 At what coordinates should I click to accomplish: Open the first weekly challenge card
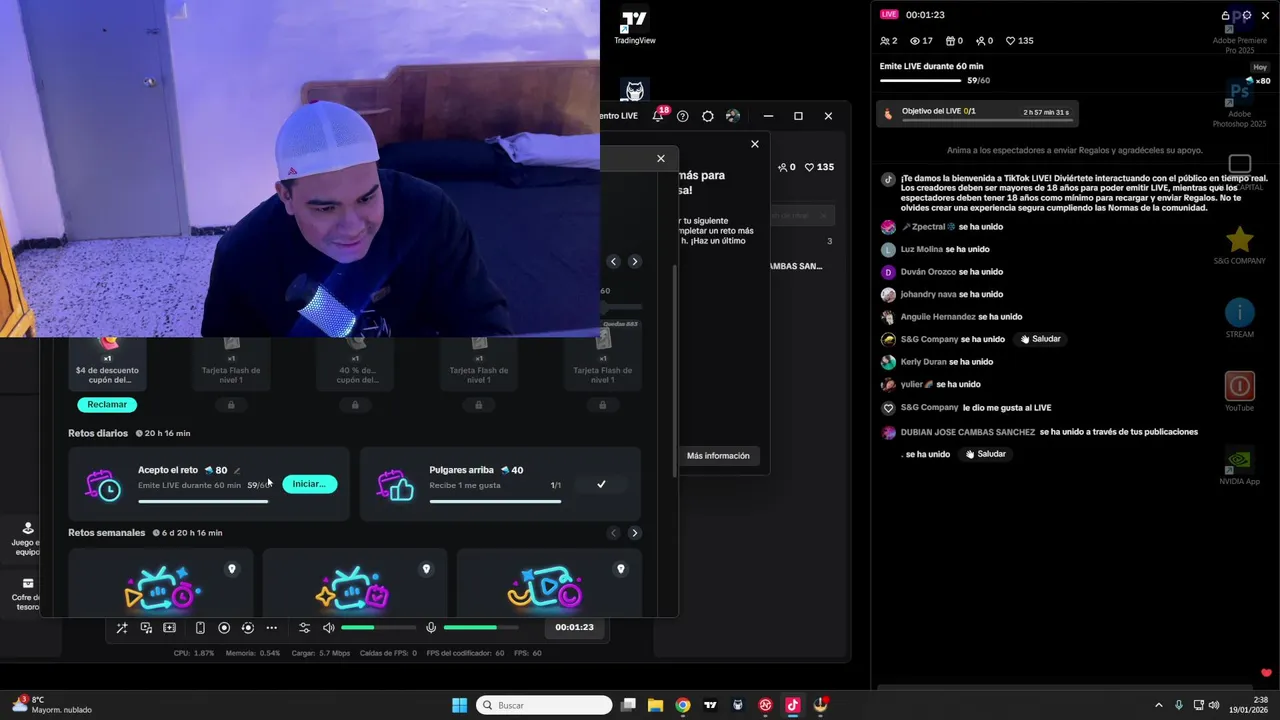(161, 582)
